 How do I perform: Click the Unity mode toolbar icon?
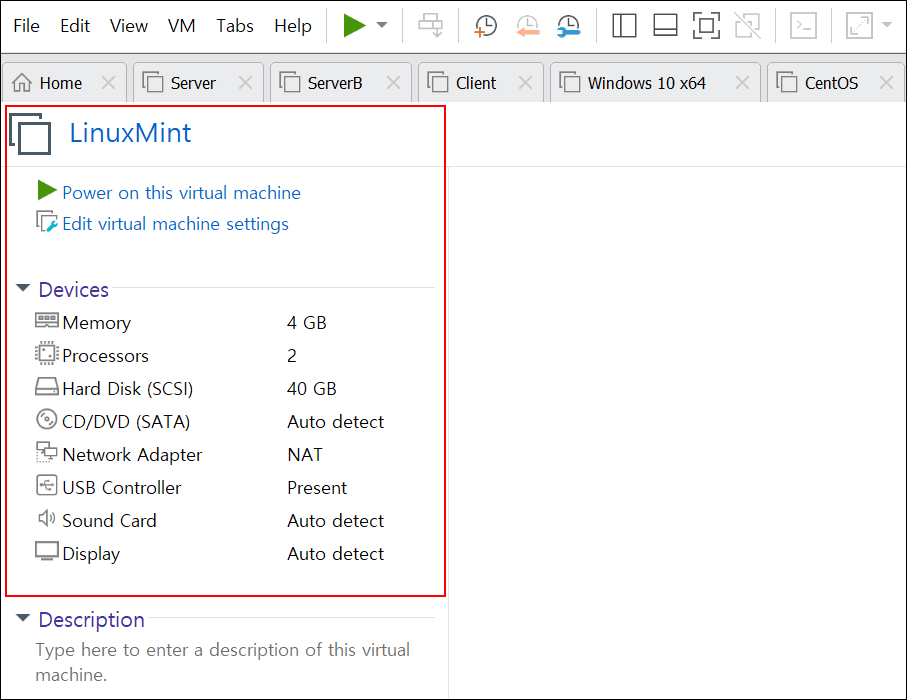(x=747, y=25)
